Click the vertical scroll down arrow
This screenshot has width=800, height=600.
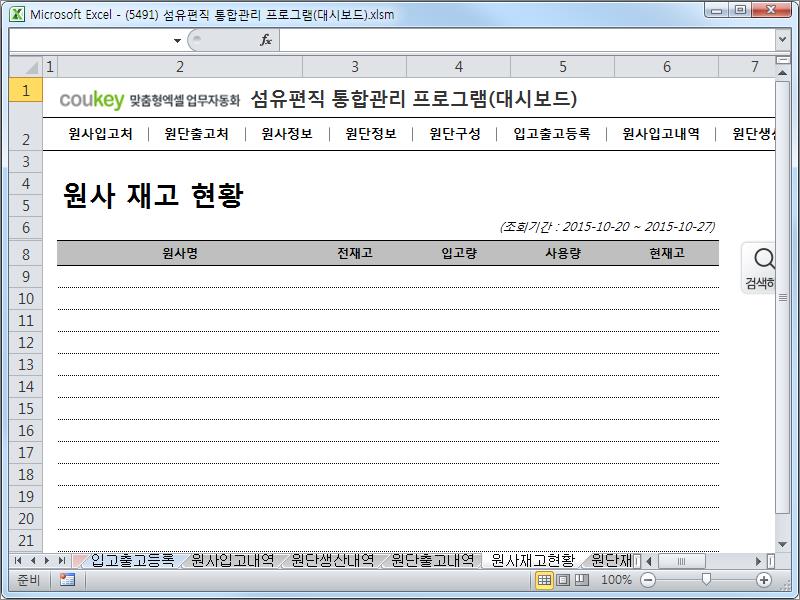coord(782,545)
